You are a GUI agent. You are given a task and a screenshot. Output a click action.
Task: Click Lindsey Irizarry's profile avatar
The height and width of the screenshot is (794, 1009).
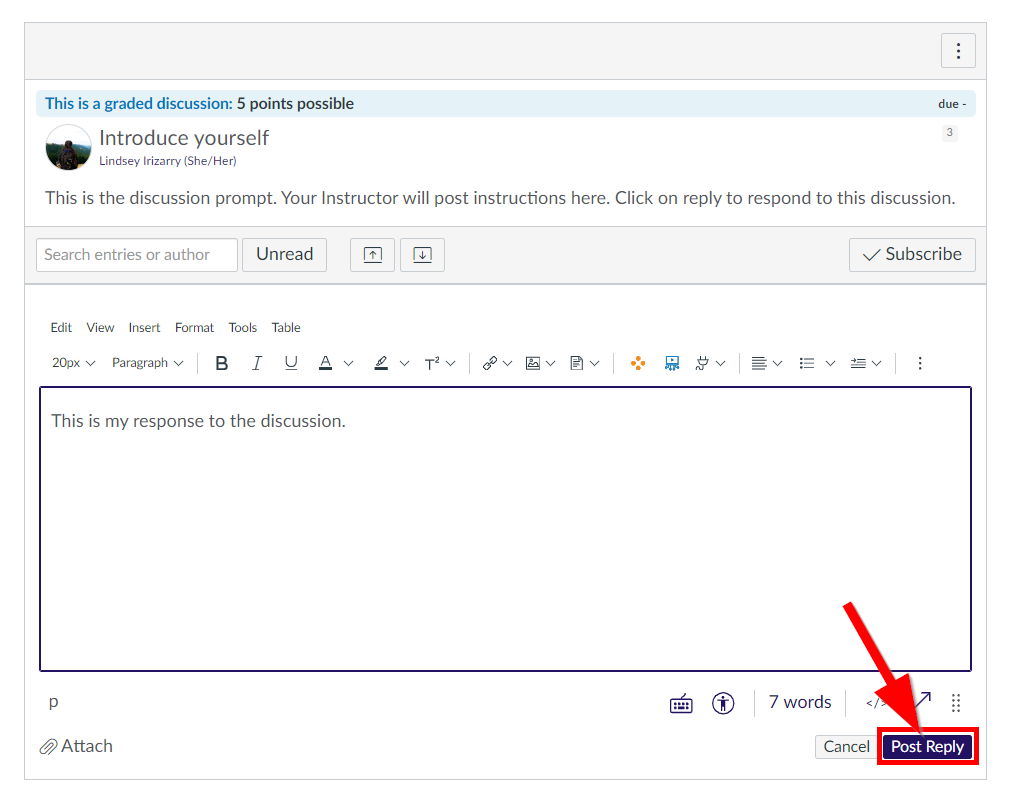click(x=68, y=147)
